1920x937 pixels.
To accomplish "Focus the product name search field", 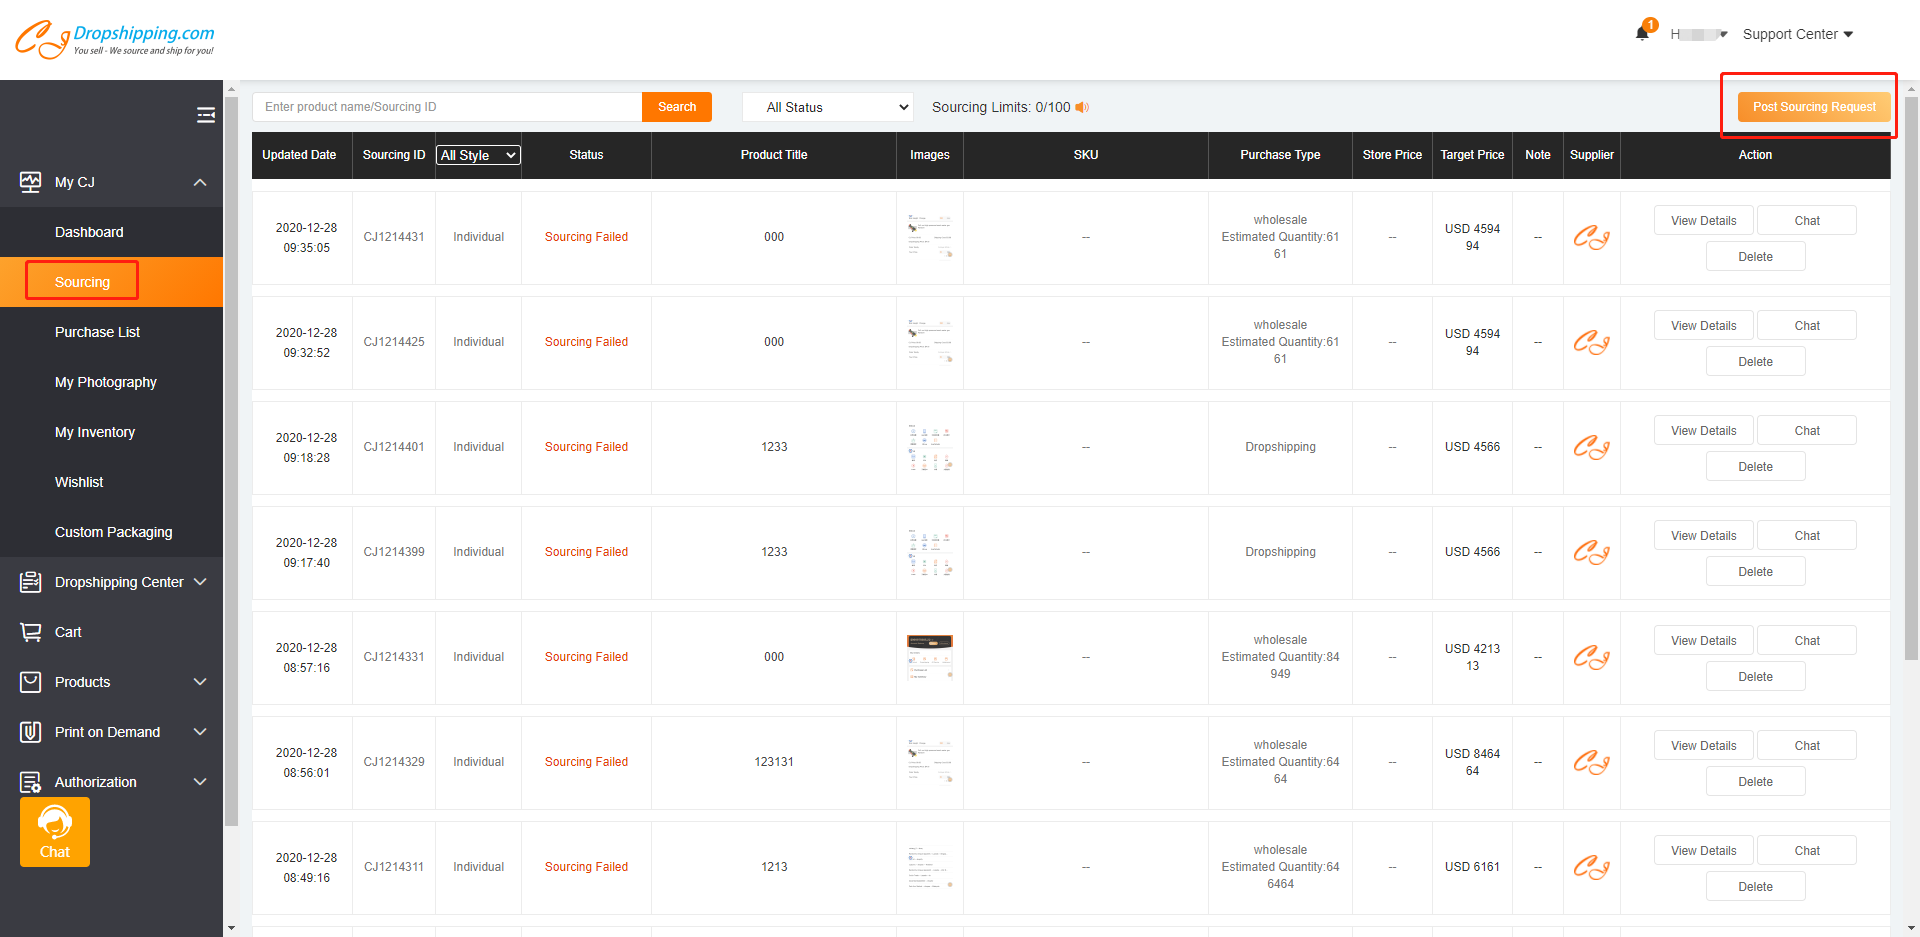I will pos(446,107).
